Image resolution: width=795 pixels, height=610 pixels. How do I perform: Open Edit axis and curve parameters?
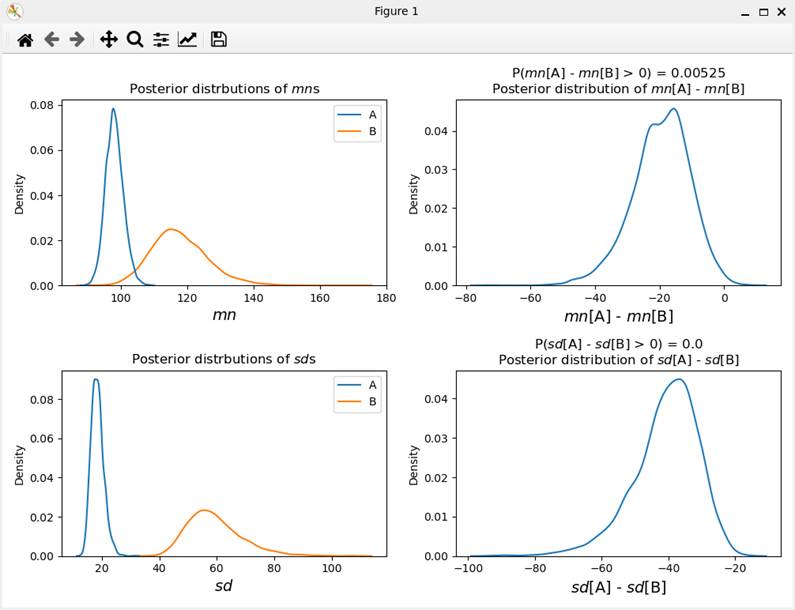(x=187, y=40)
